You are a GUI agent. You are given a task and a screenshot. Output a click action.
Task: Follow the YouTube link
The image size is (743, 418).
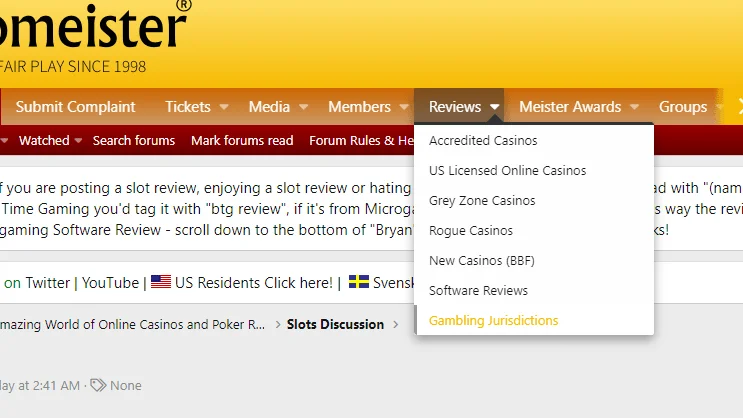pos(110,282)
